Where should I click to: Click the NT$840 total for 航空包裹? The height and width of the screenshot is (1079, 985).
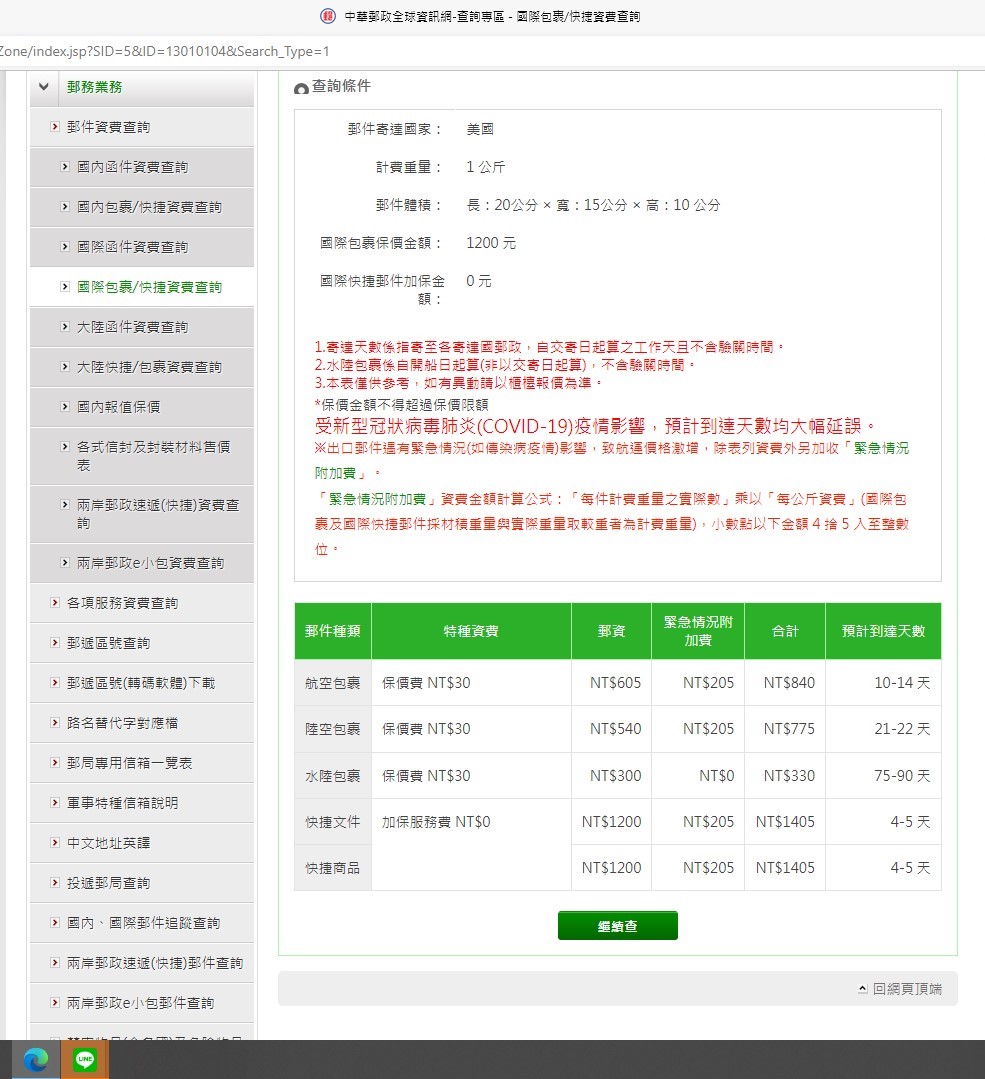[789, 683]
